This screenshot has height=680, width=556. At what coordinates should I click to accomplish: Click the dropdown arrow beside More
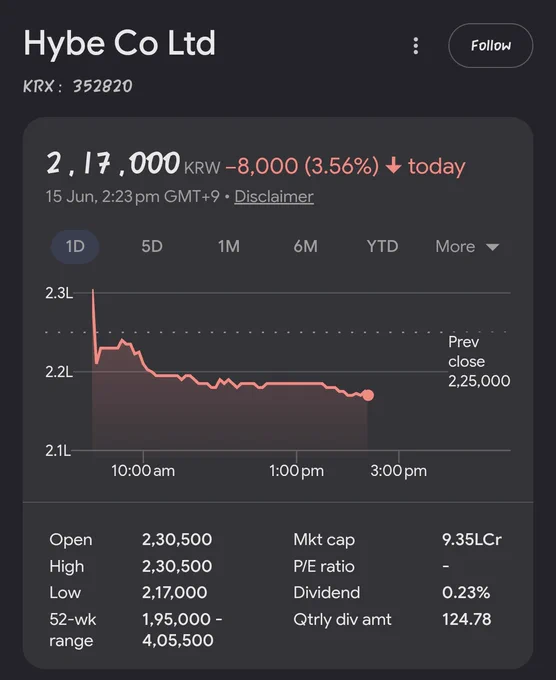(x=492, y=247)
